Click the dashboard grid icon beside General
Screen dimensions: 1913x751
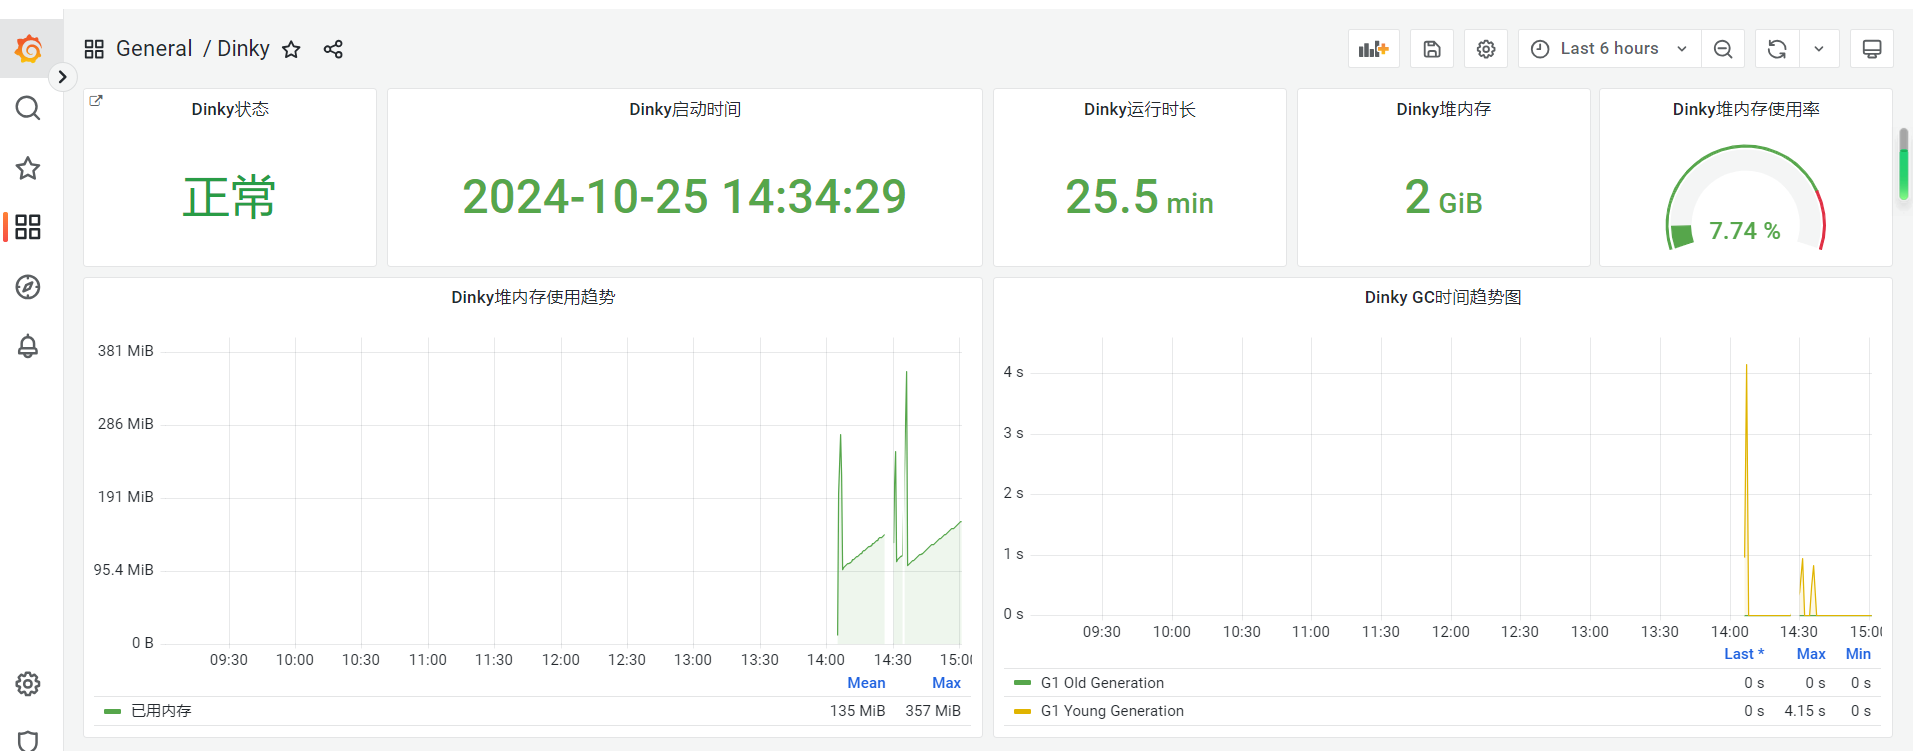[94, 49]
